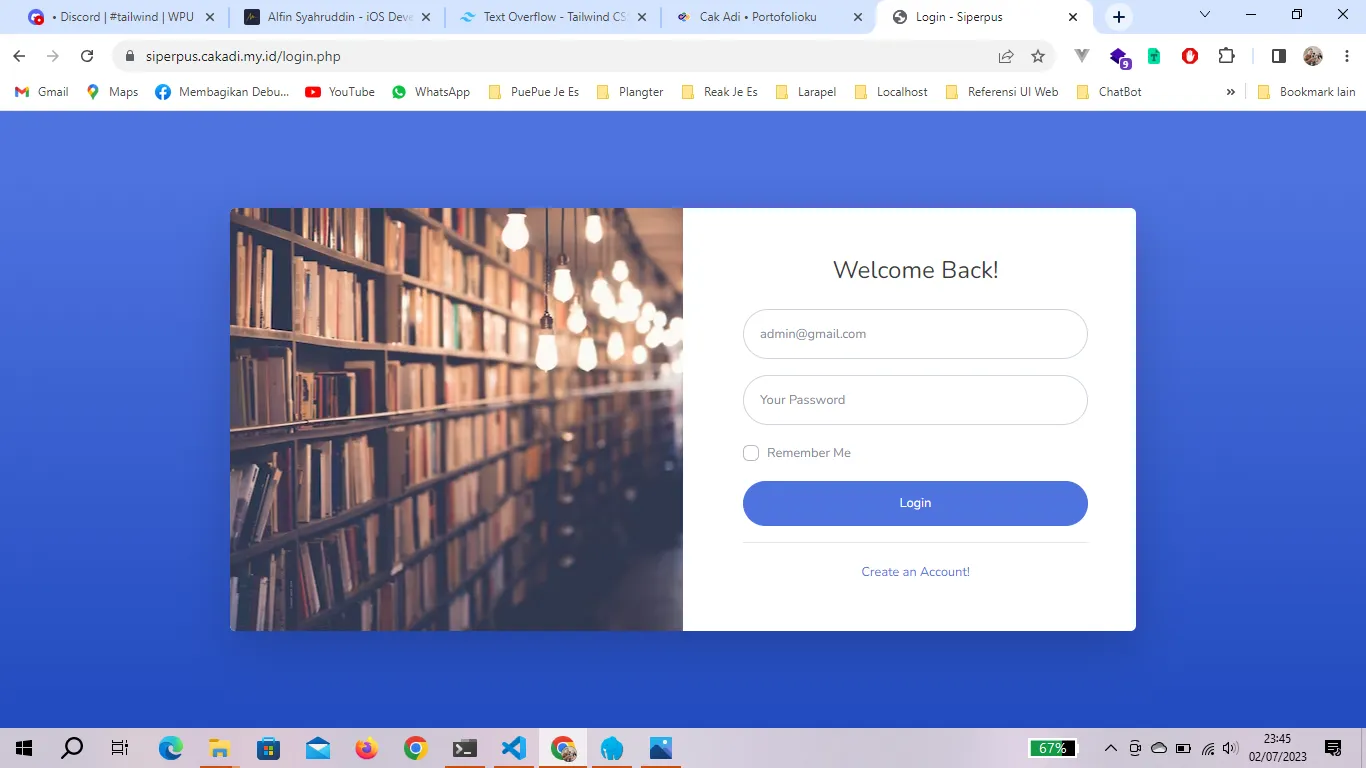
Task: Click the green T extension icon
Action: [1154, 57]
